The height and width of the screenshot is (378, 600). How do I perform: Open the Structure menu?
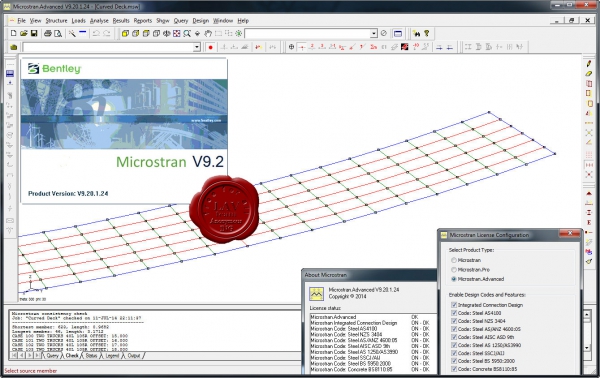click(x=56, y=21)
